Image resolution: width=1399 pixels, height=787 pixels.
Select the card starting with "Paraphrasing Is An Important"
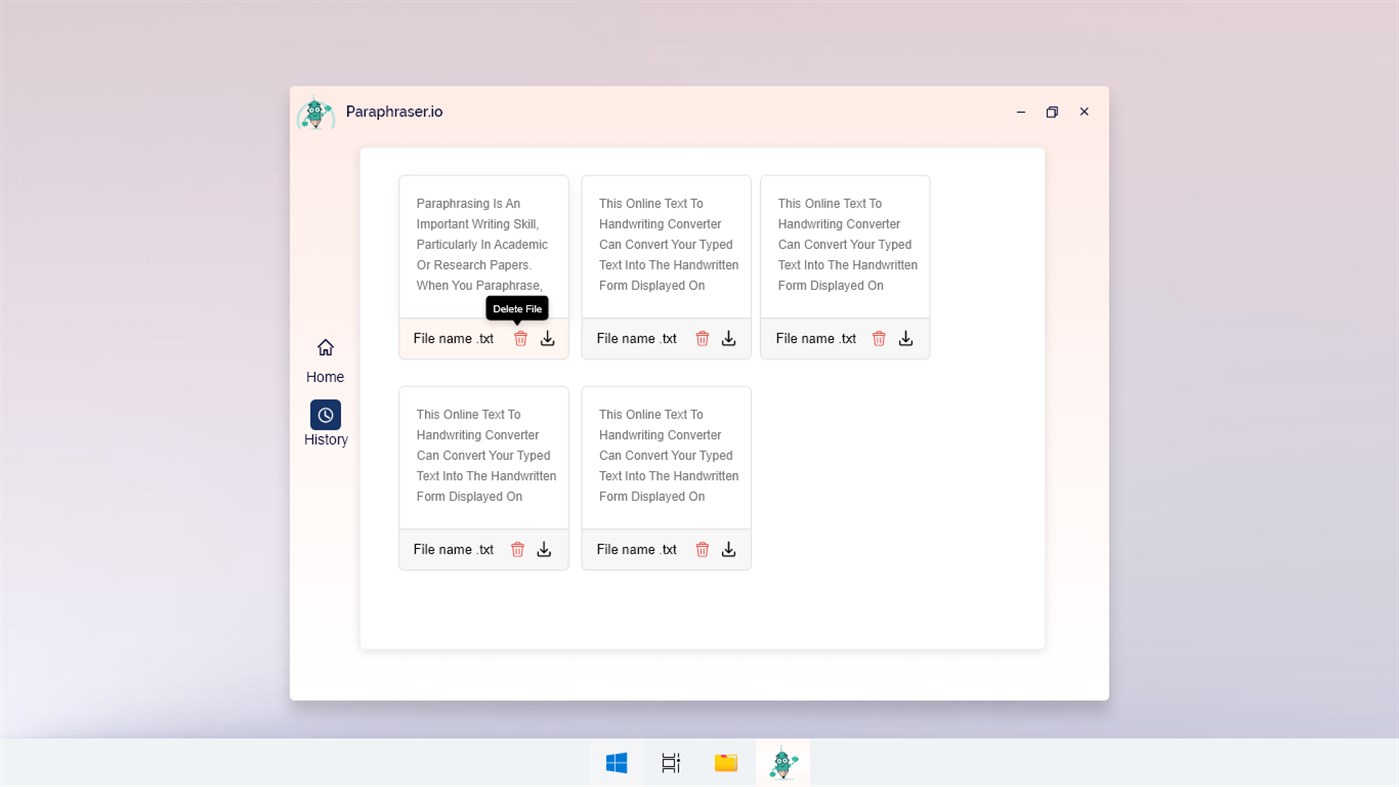point(483,245)
